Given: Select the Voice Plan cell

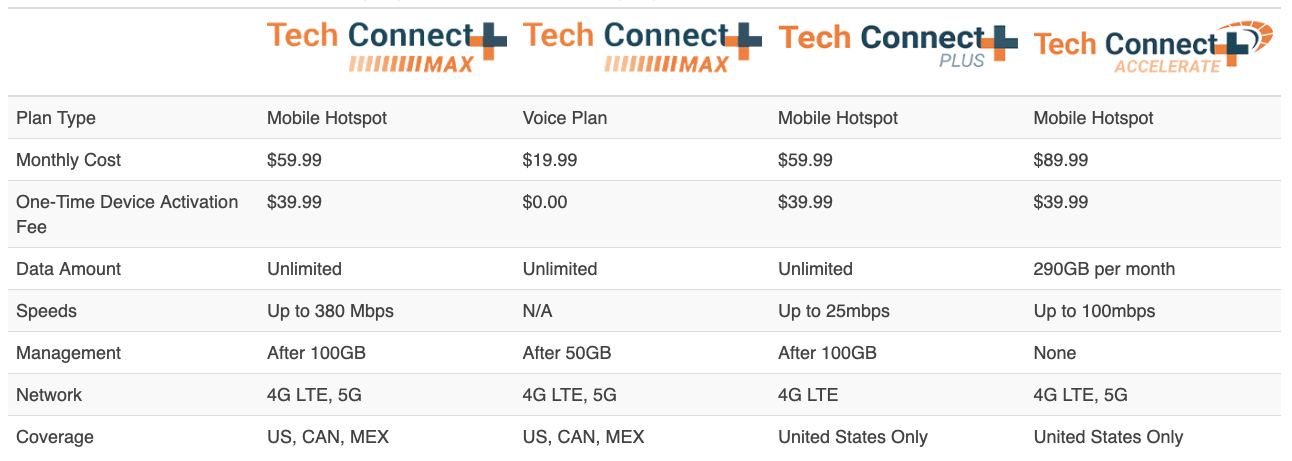Looking at the screenshot, I should tap(565, 118).
